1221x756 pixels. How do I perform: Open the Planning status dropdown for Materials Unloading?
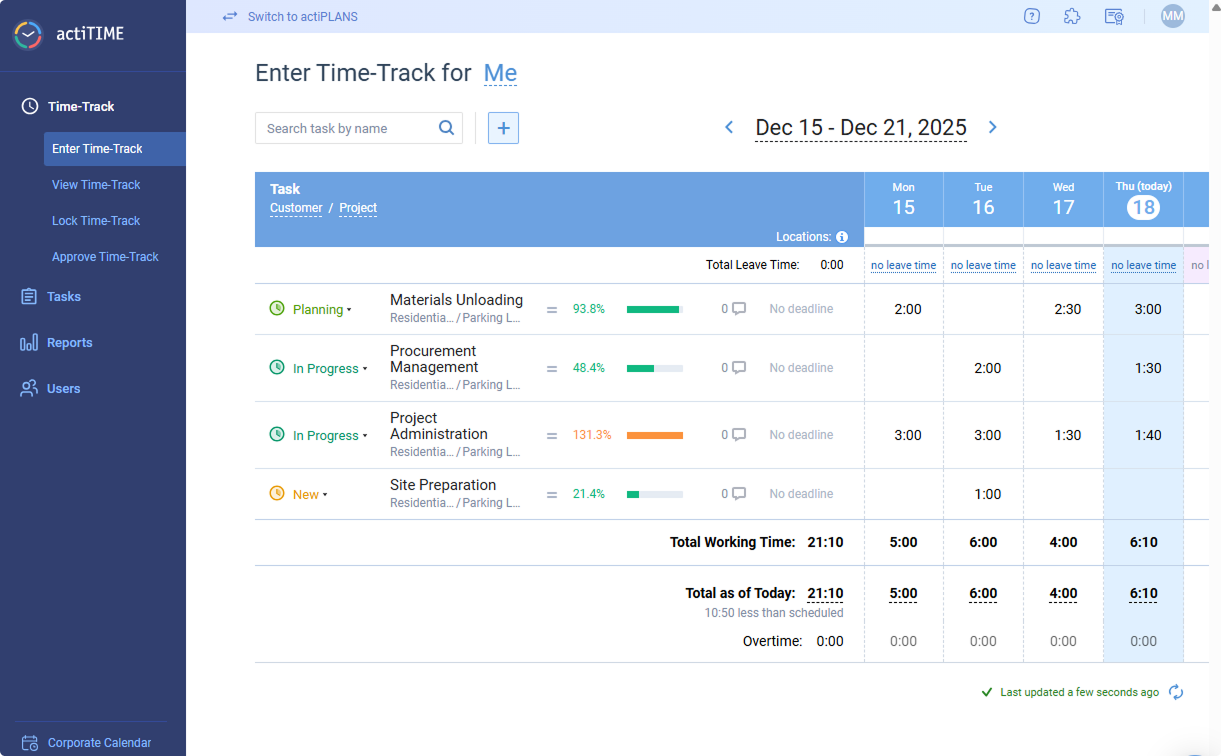click(317, 309)
